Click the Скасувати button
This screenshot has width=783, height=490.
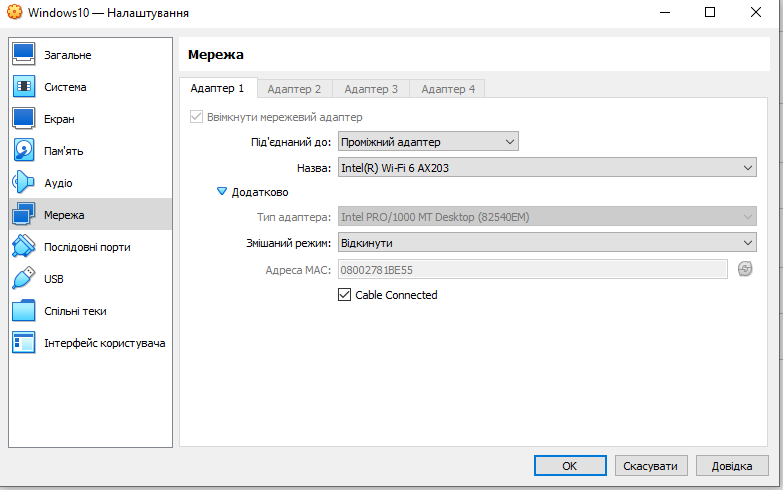coord(651,466)
